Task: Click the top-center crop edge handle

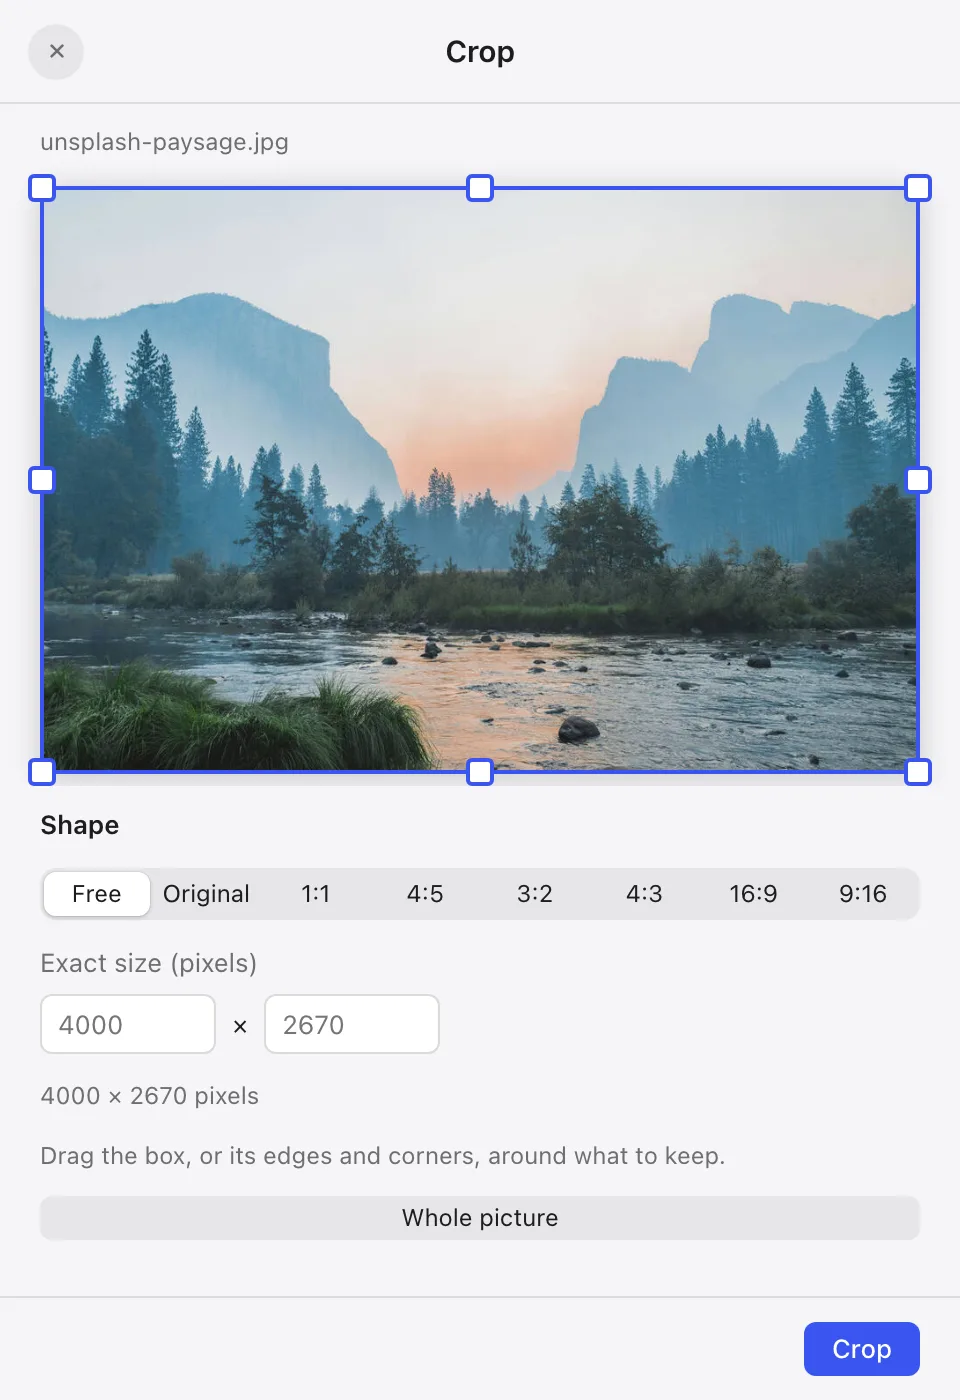Action: 480,188
